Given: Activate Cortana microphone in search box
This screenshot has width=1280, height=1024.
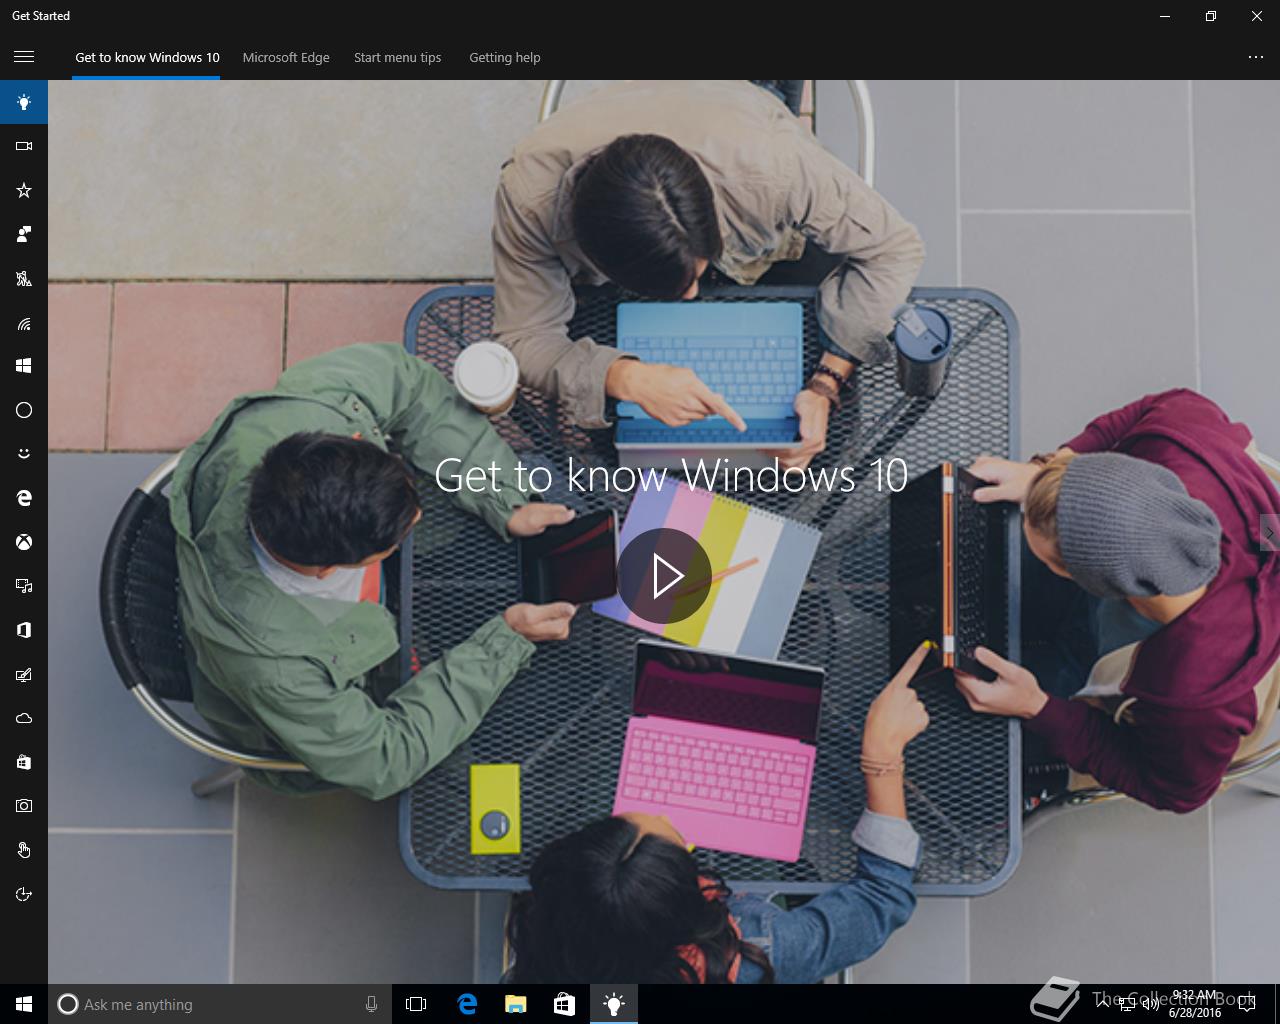Looking at the screenshot, I should coord(371,1004).
